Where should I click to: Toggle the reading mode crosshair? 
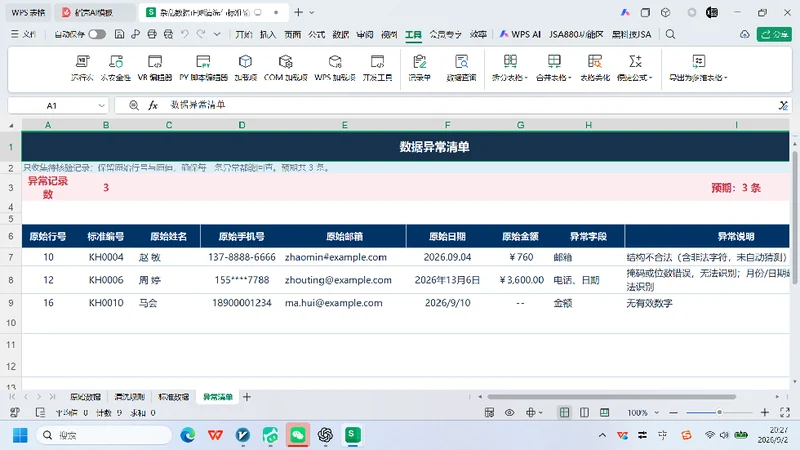coord(531,412)
